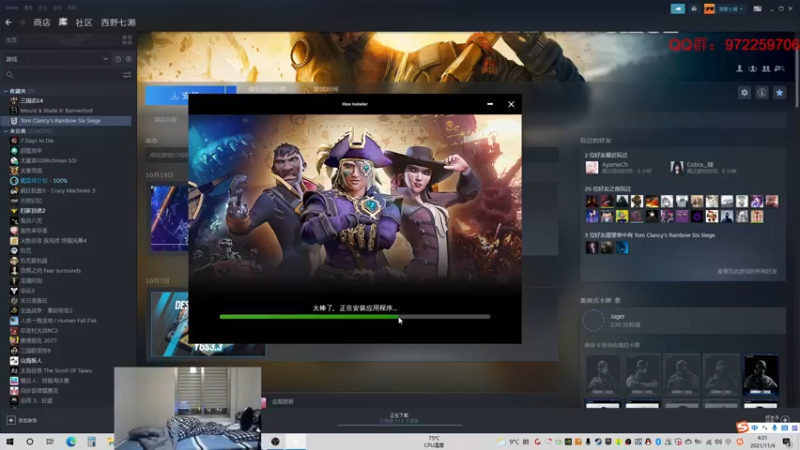Toggle ready-to-play filter icon

(129, 59)
